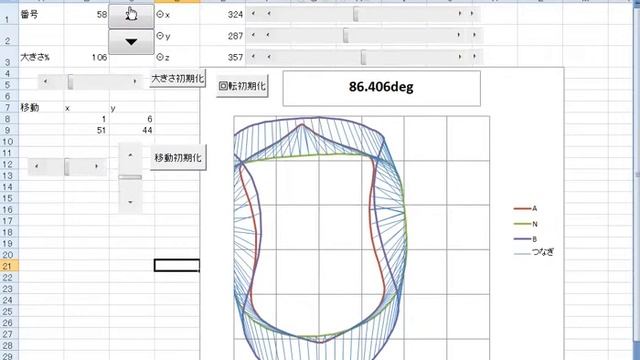Click row header 15
Image resolution: width=640 pixels, height=360 pixels.
click(9, 198)
